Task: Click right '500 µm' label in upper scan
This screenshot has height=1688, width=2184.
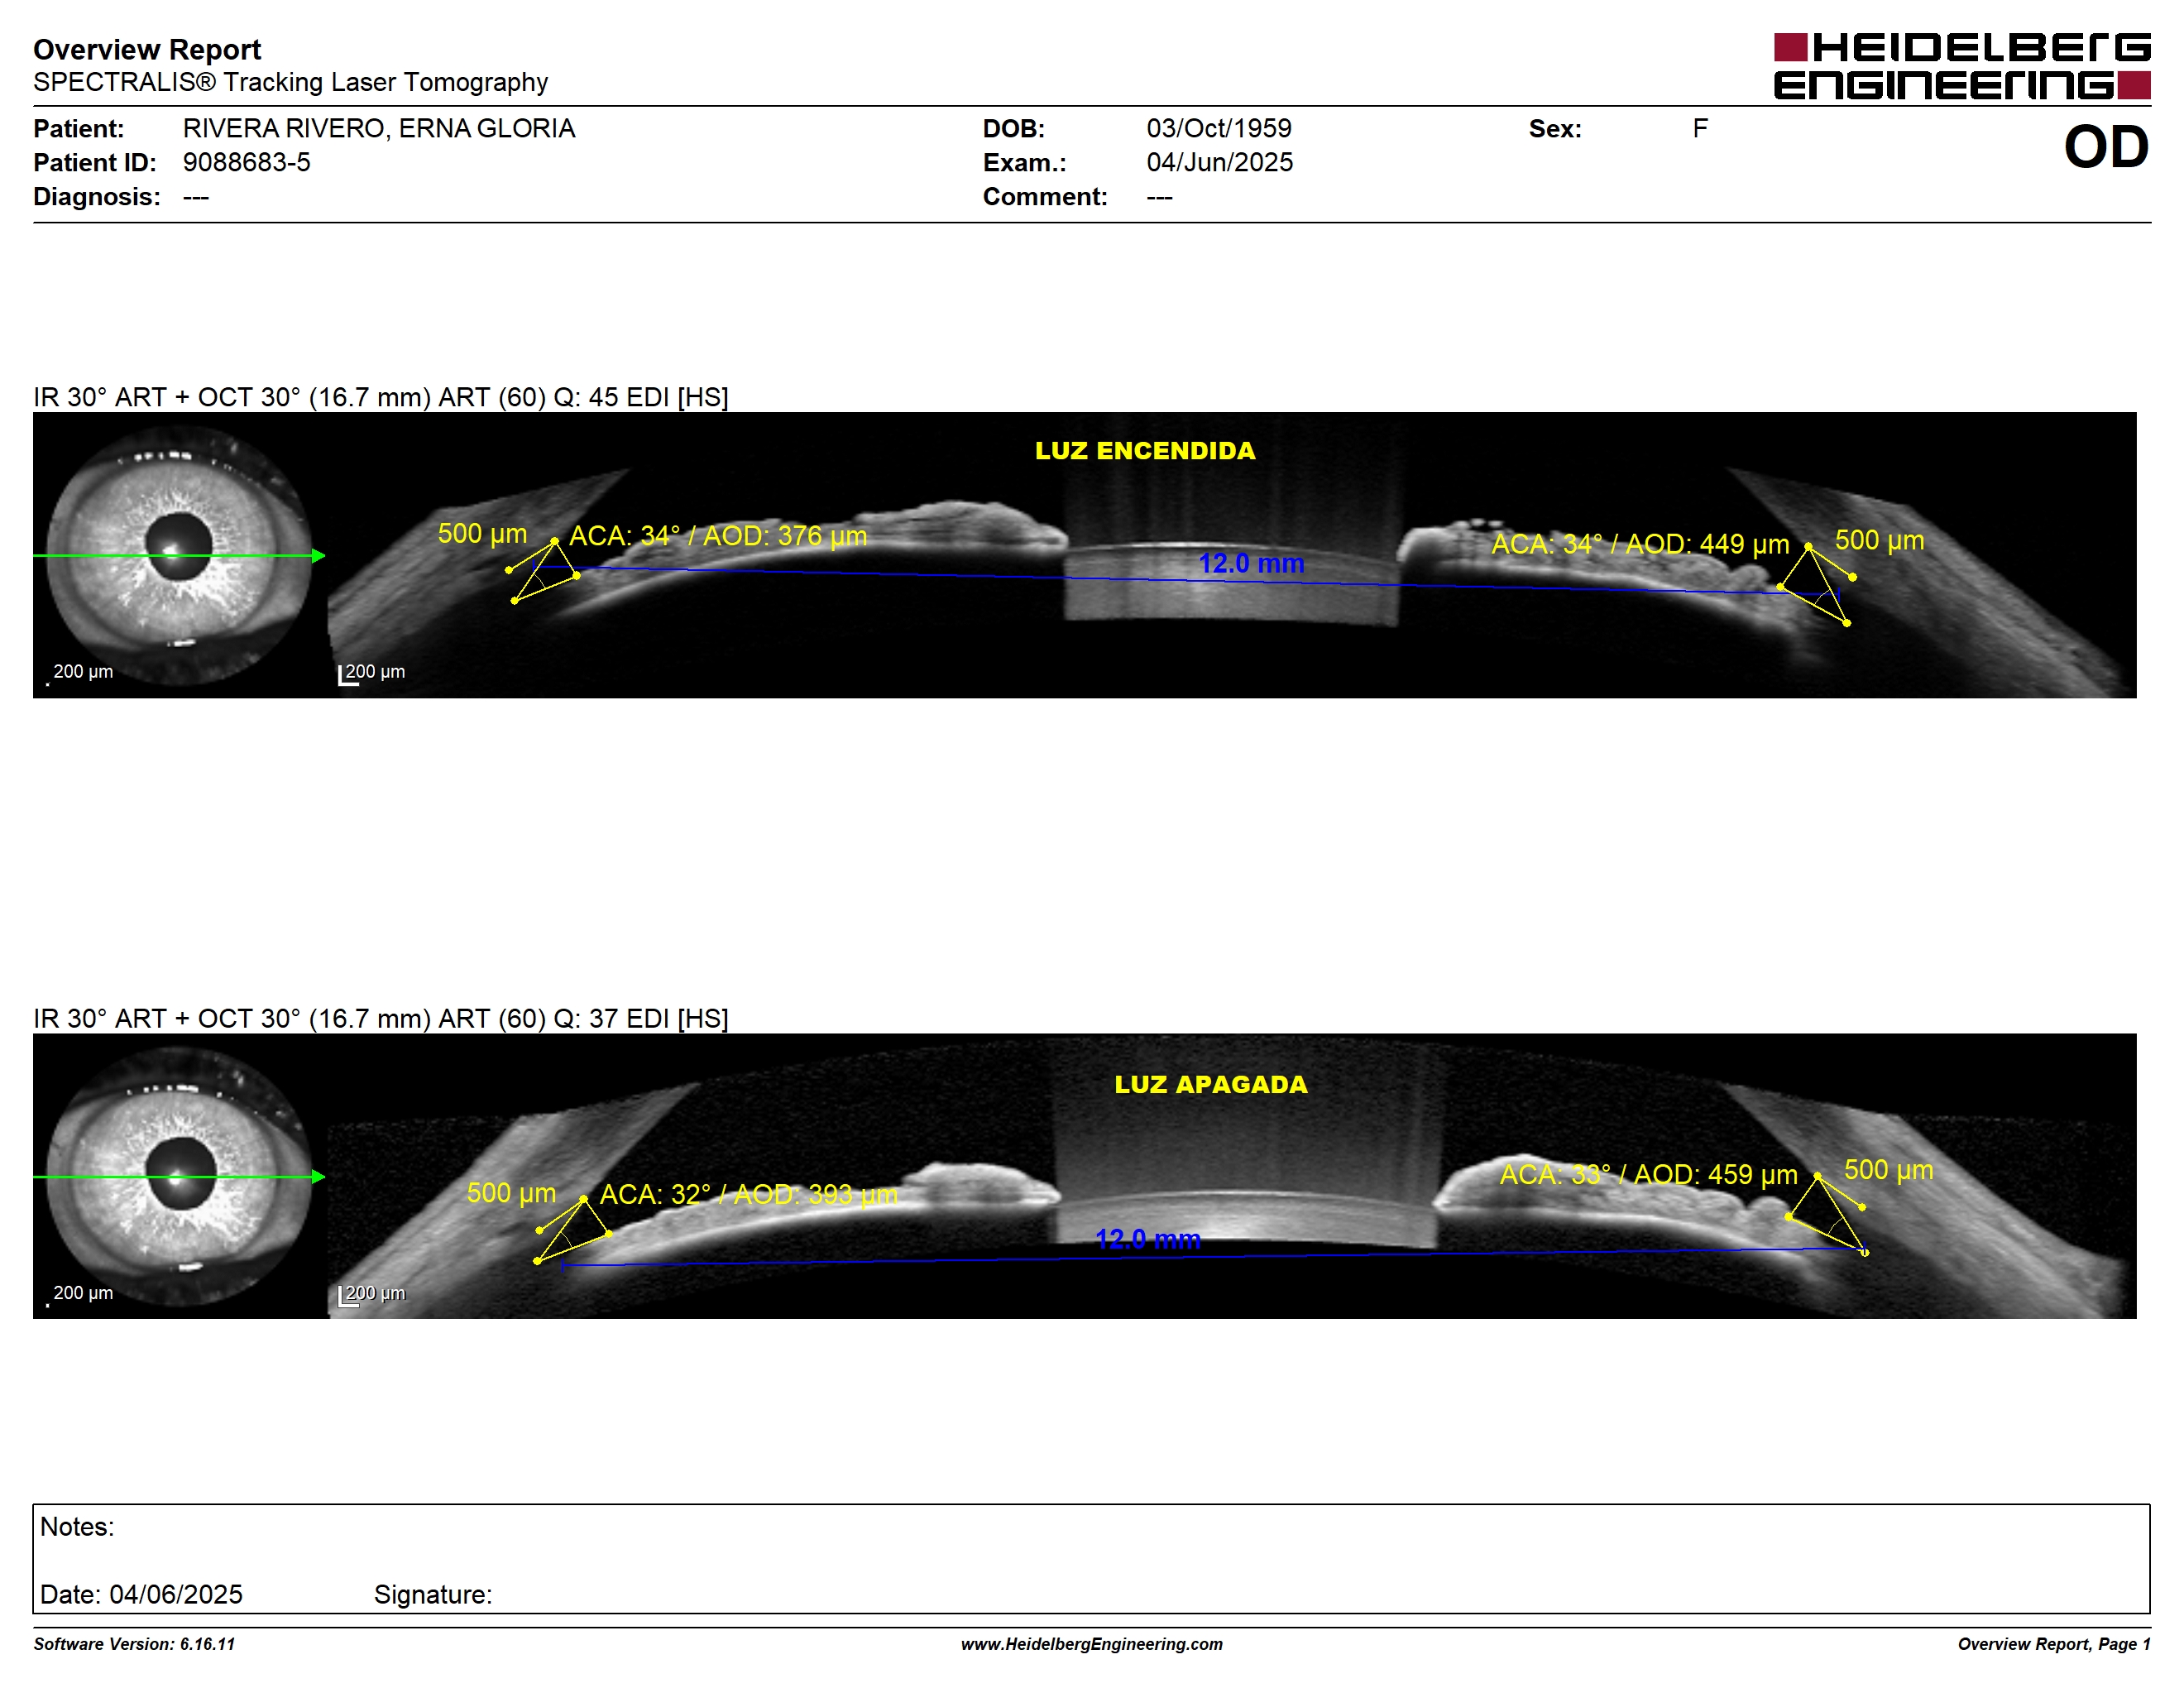Action: pyautogui.click(x=1879, y=541)
